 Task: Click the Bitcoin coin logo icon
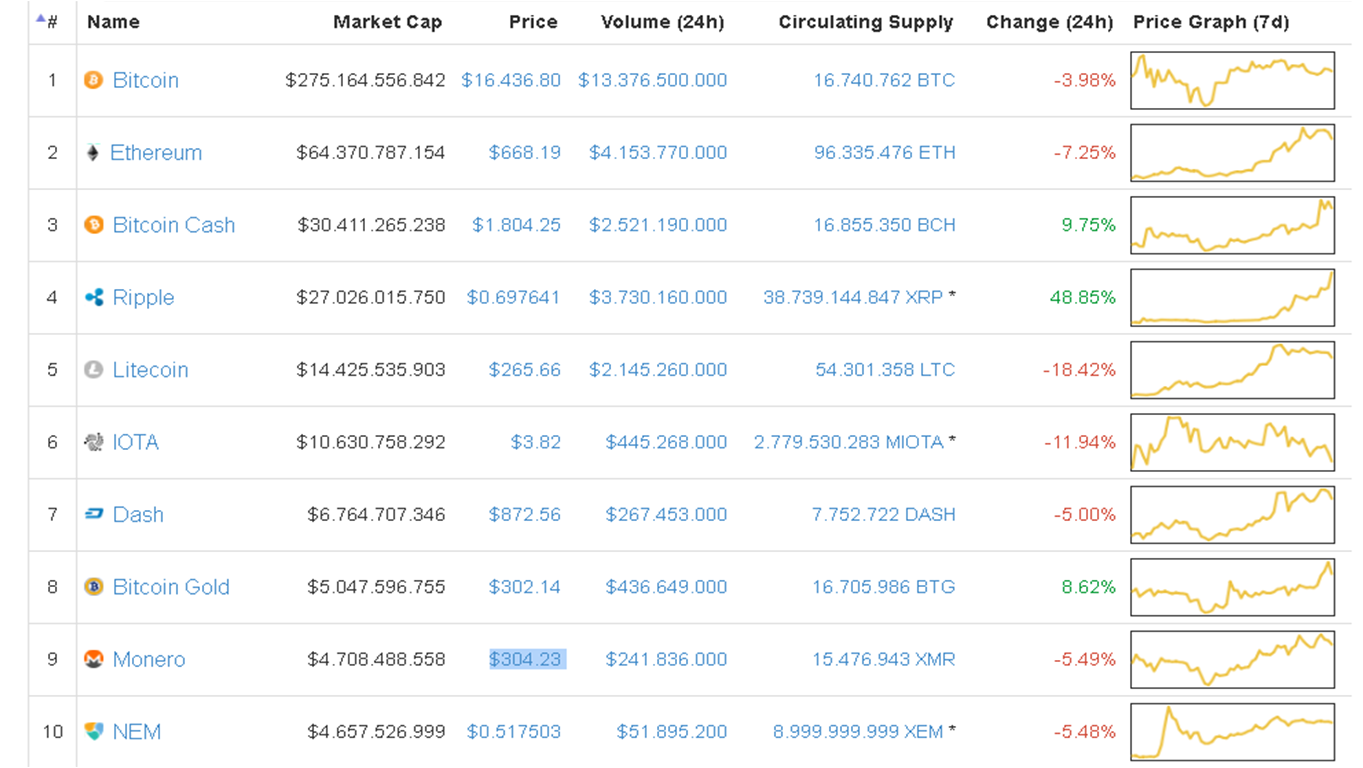(93, 80)
